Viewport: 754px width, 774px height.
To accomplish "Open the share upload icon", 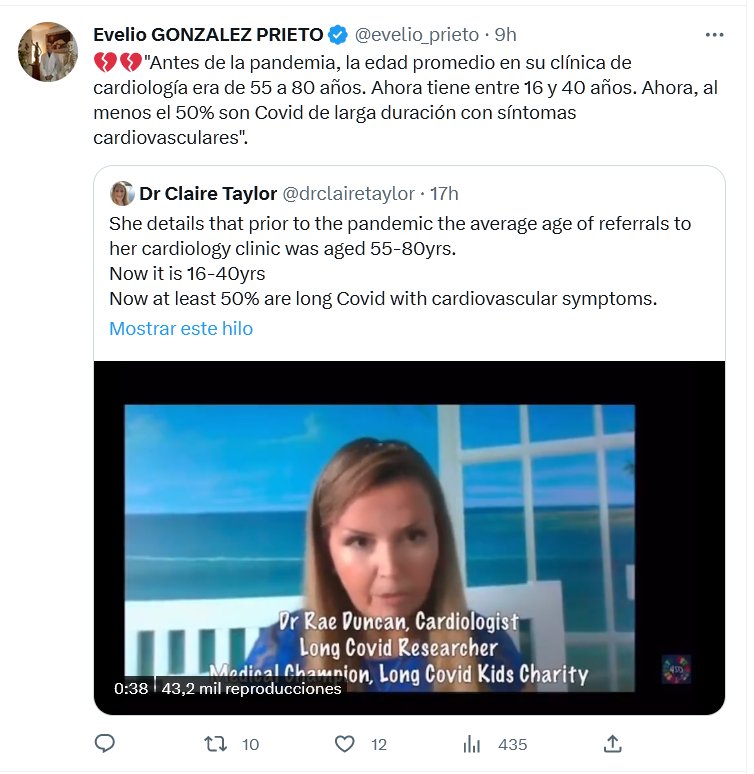I will tap(613, 743).
